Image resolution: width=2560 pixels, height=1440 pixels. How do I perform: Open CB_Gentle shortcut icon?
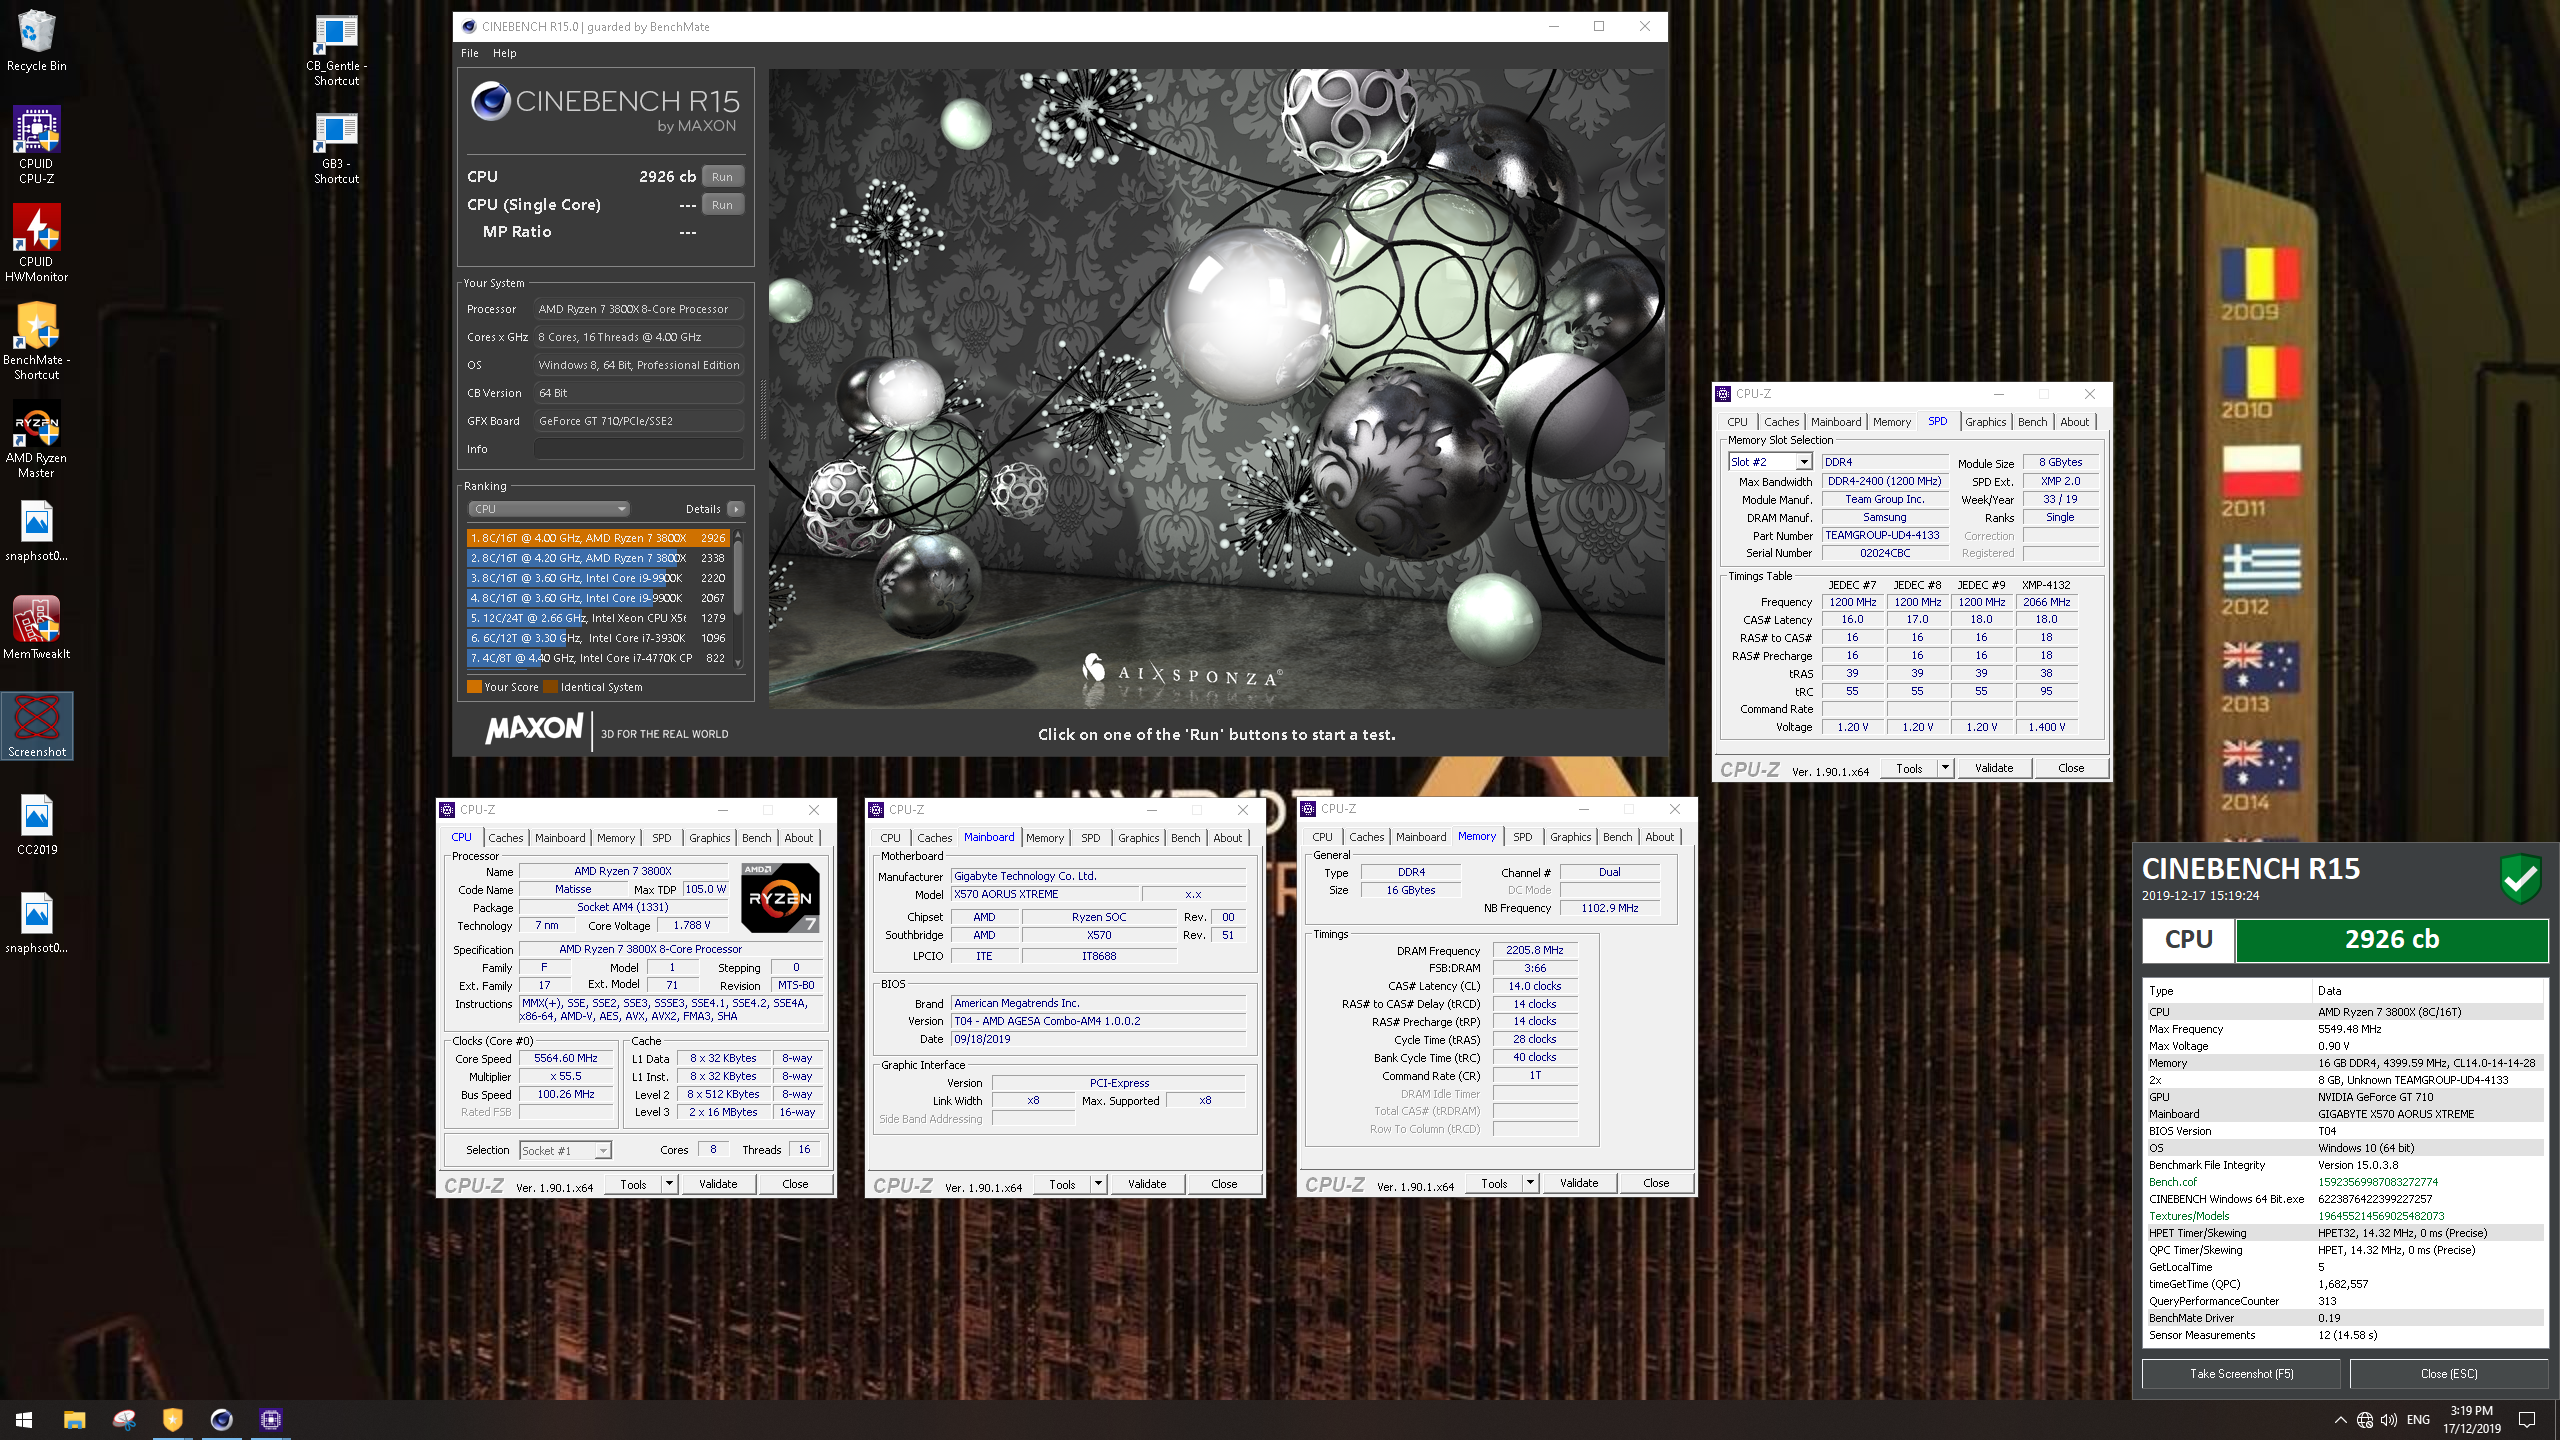(x=336, y=50)
